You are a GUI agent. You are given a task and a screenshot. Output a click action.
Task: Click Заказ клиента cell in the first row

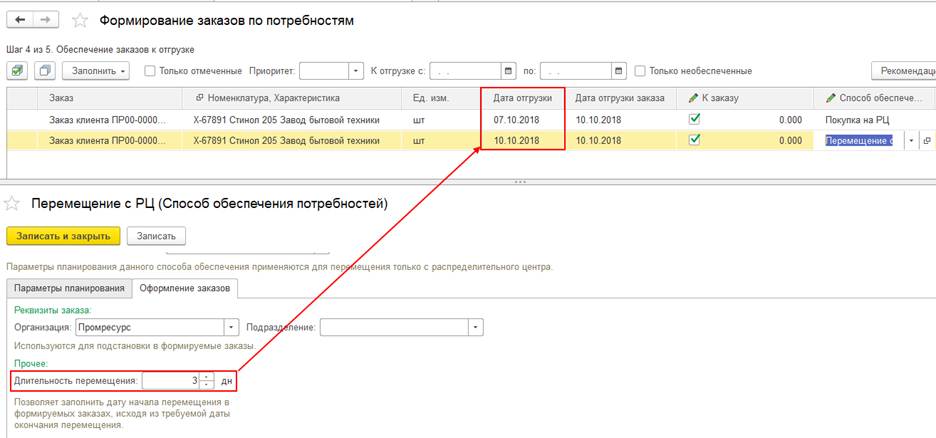[x=112, y=120]
